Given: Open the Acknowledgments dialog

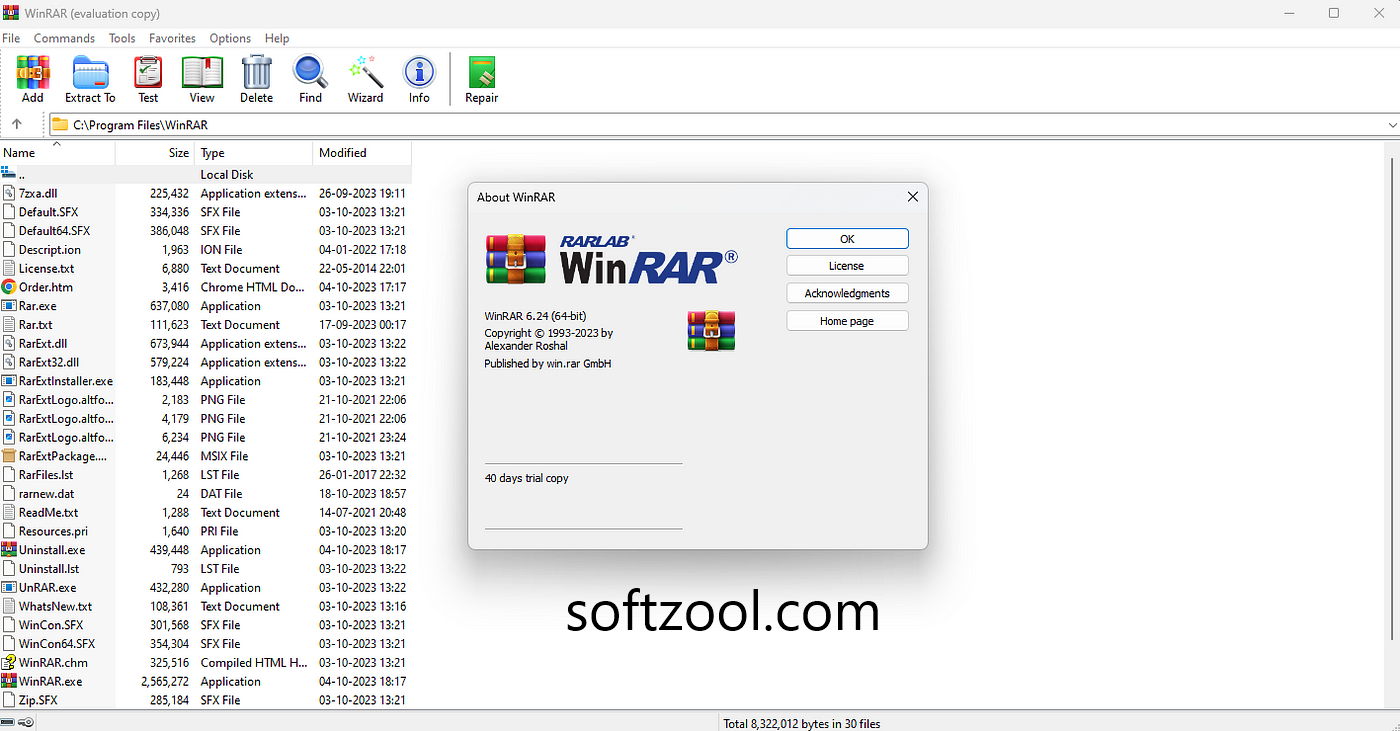Looking at the screenshot, I should [847, 292].
